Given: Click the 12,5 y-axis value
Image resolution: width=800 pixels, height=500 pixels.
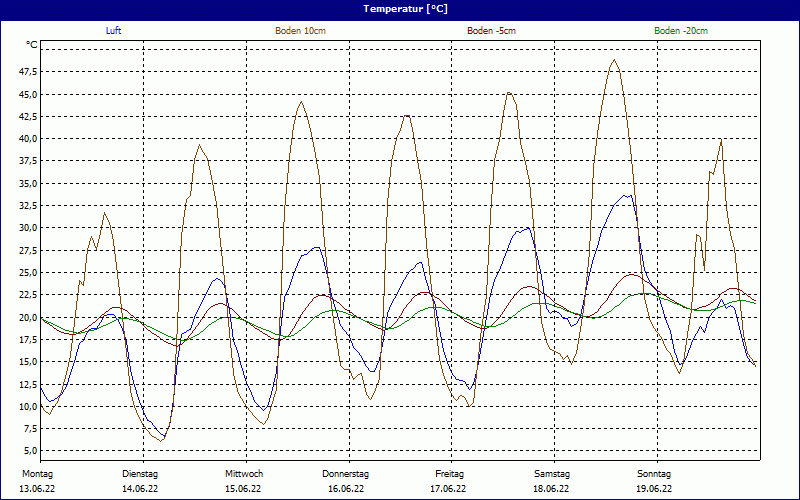Looking at the screenshot, I should [28, 384].
